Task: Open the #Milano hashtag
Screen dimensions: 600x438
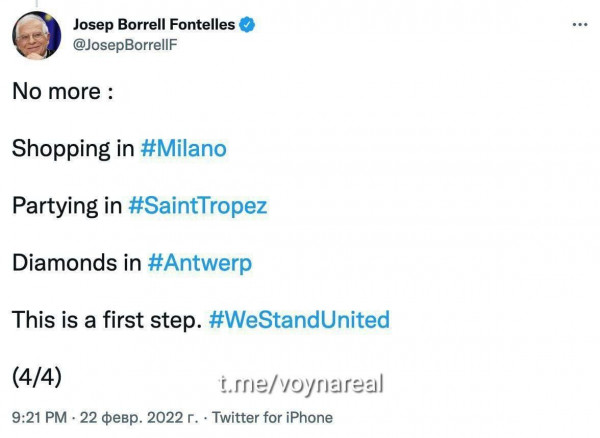Action: click(x=184, y=148)
